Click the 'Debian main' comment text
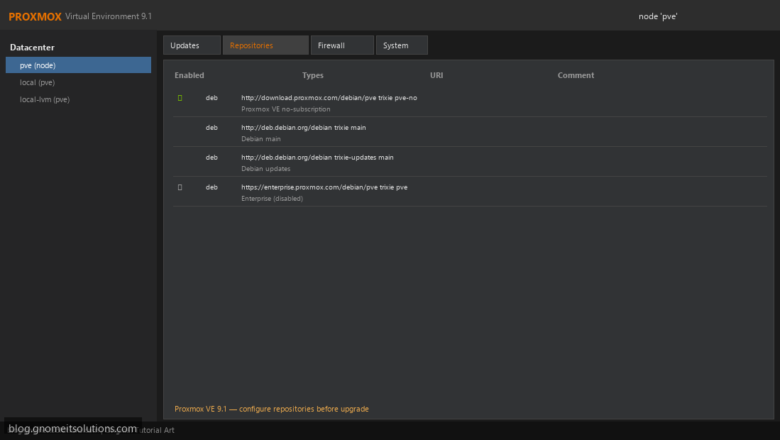The width and height of the screenshot is (780, 440). (x=261, y=139)
